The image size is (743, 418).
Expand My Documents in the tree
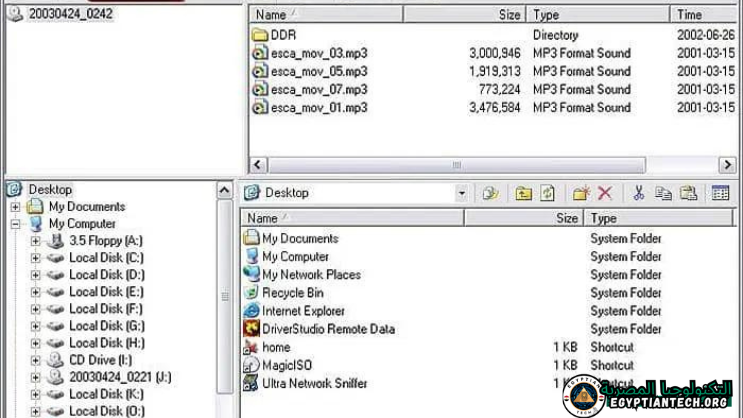[x=15, y=207]
